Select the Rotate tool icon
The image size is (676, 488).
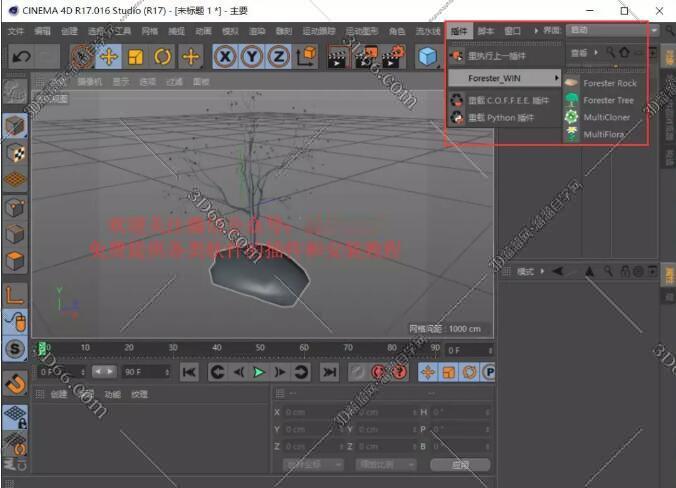(162, 56)
